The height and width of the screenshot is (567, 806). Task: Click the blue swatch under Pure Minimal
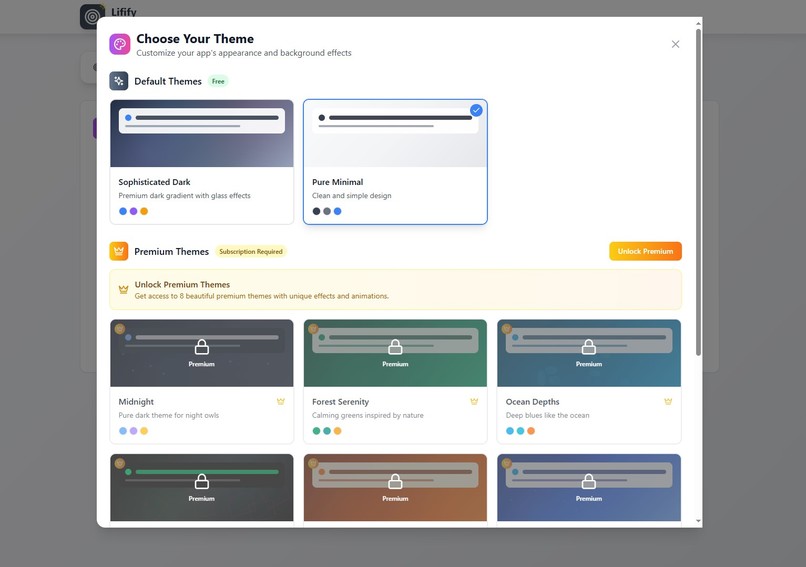click(338, 211)
